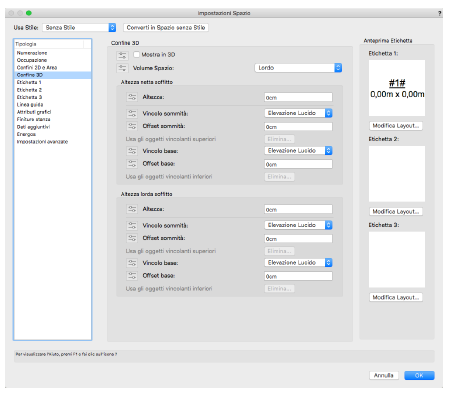Select Dati aggiuntivi in the list
The width and height of the screenshot is (450, 394).
coord(52,127)
